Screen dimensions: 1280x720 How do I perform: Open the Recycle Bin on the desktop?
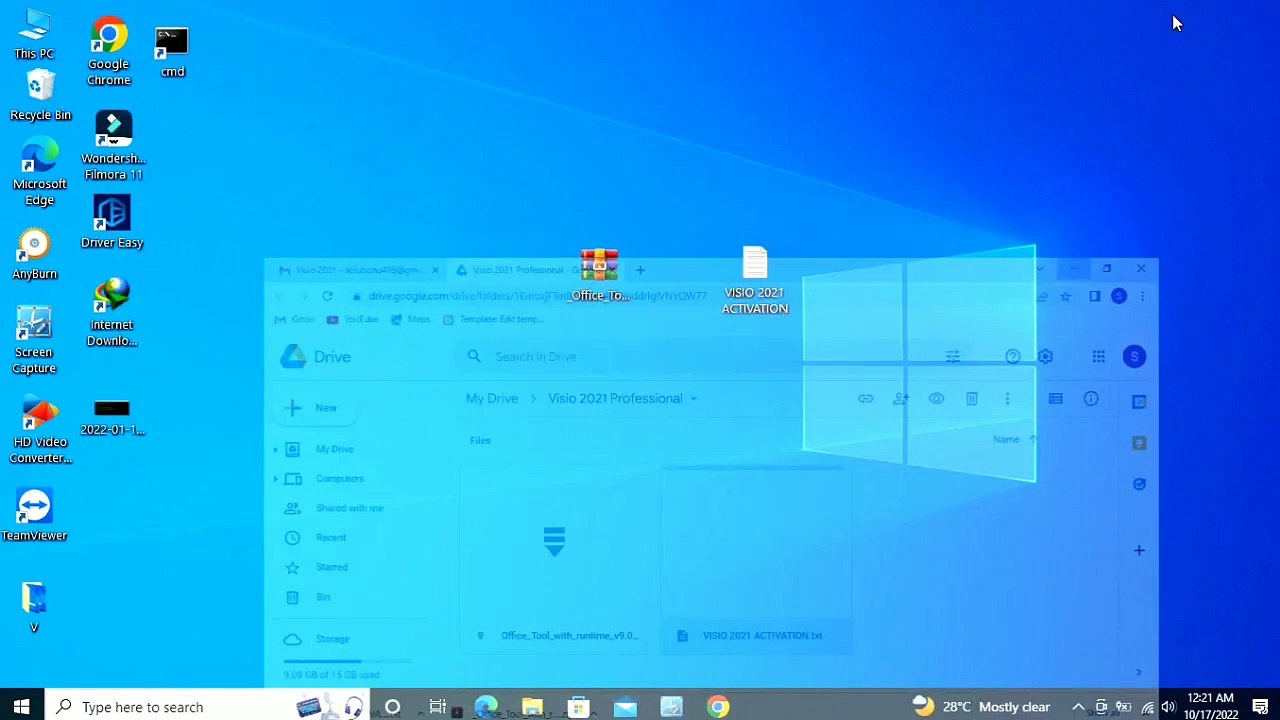click(x=40, y=96)
